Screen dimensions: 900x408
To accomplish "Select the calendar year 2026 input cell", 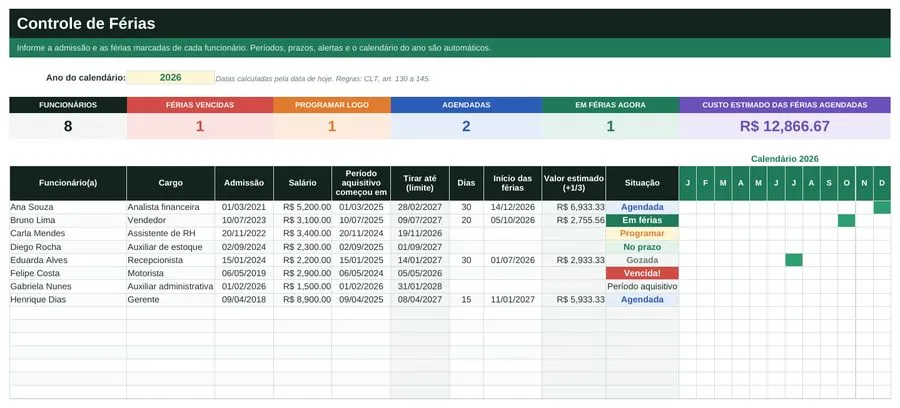I will pos(170,77).
